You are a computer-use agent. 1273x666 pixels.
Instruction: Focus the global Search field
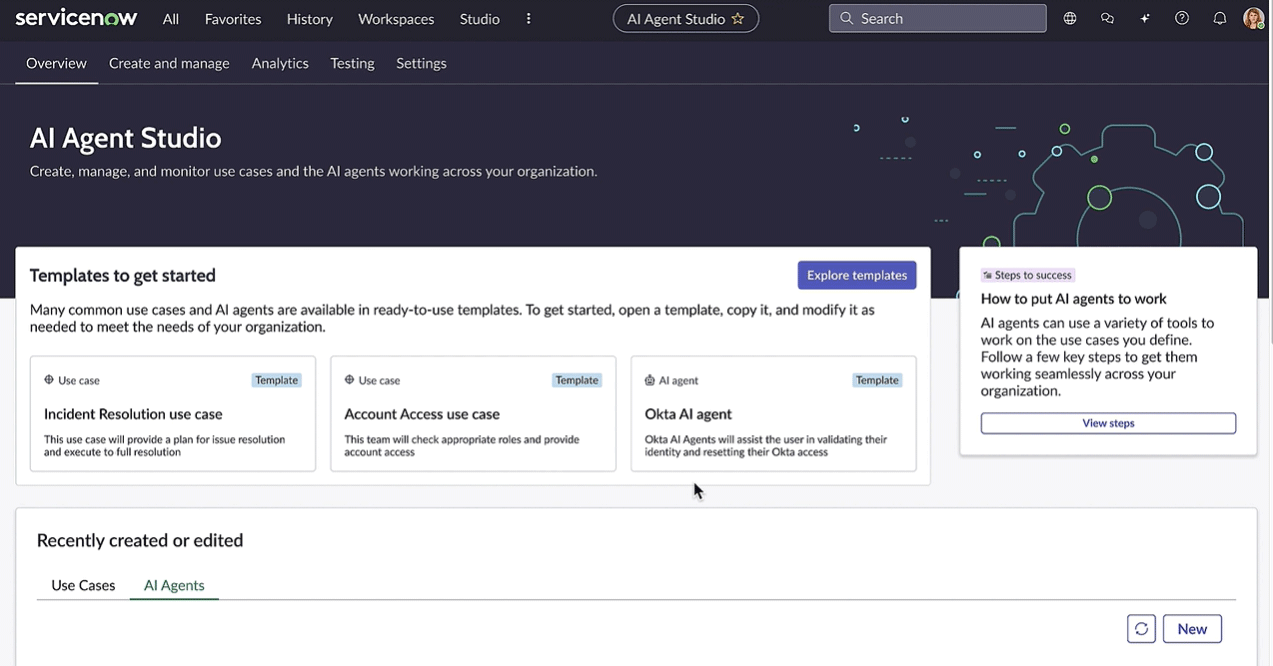[938, 18]
